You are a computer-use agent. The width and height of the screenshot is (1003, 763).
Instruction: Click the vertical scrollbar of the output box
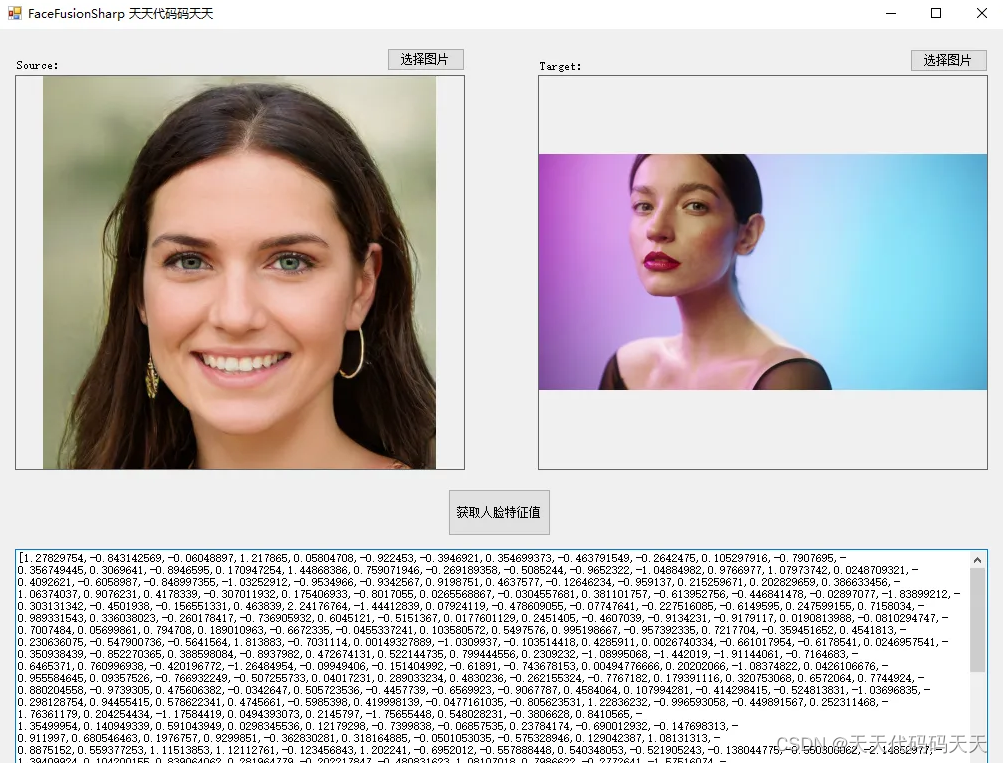click(x=979, y=620)
